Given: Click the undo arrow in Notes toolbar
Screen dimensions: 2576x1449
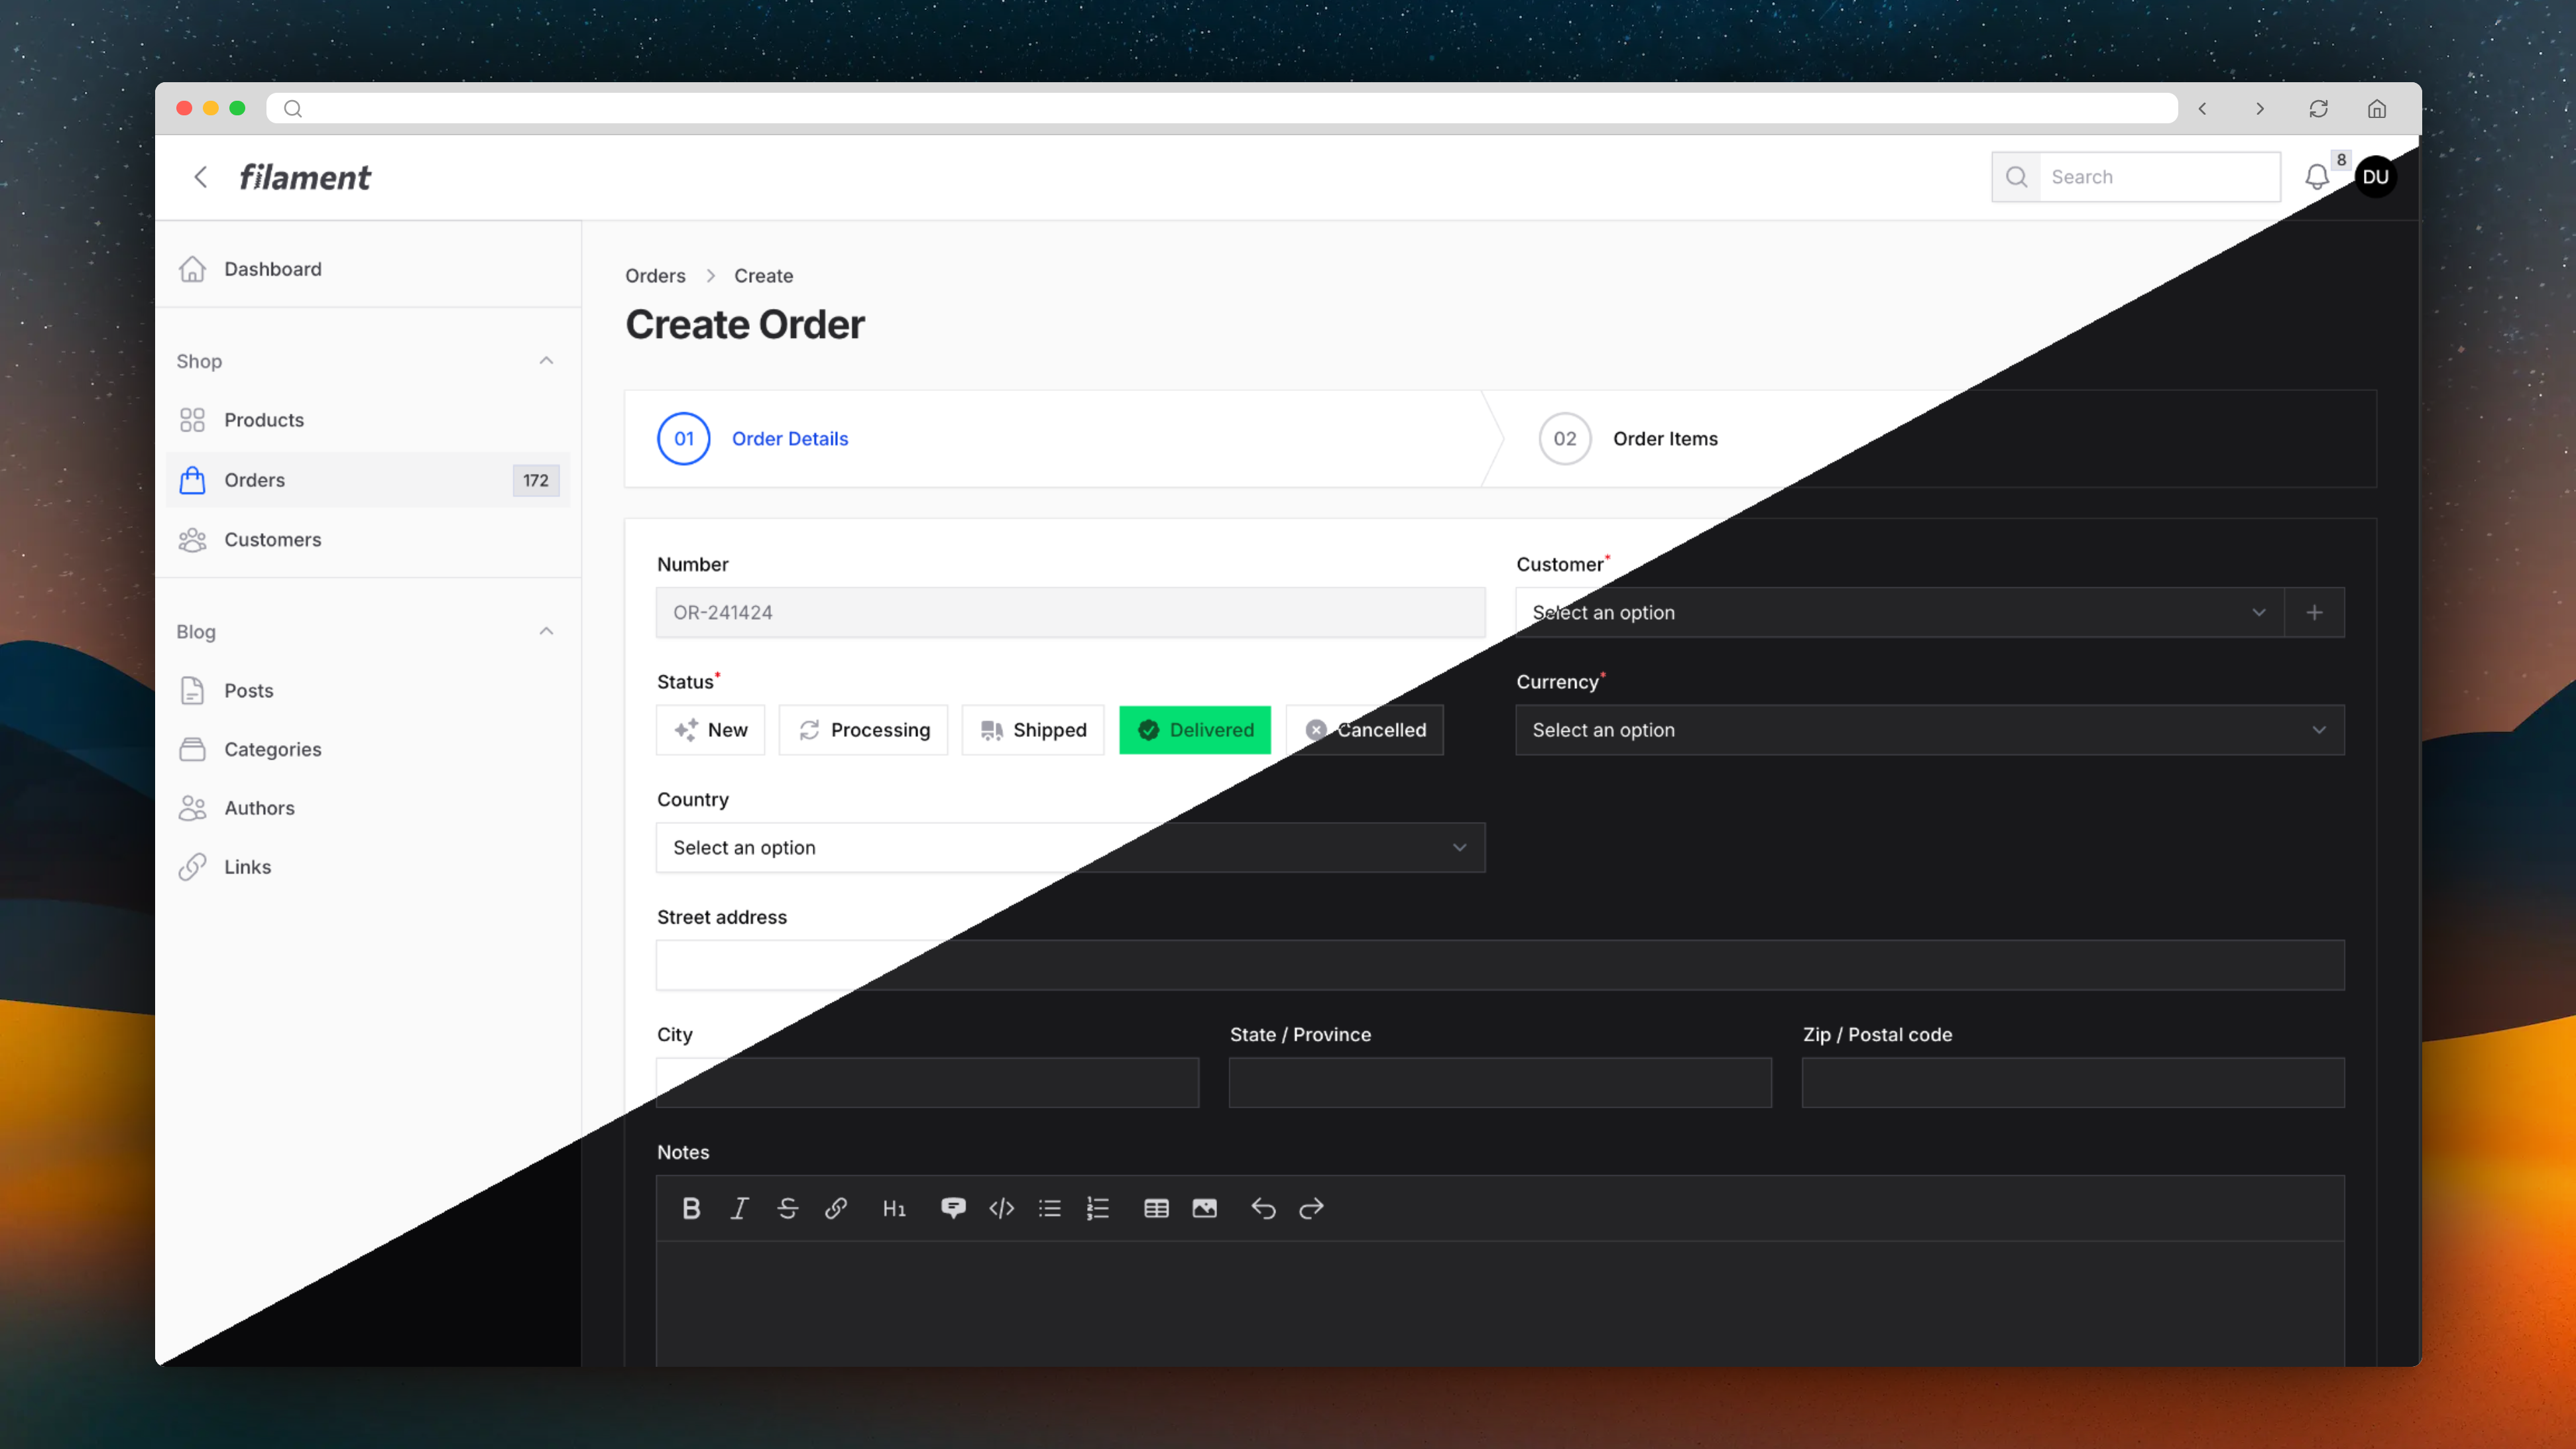Looking at the screenshot, I should (1263, 1208).
